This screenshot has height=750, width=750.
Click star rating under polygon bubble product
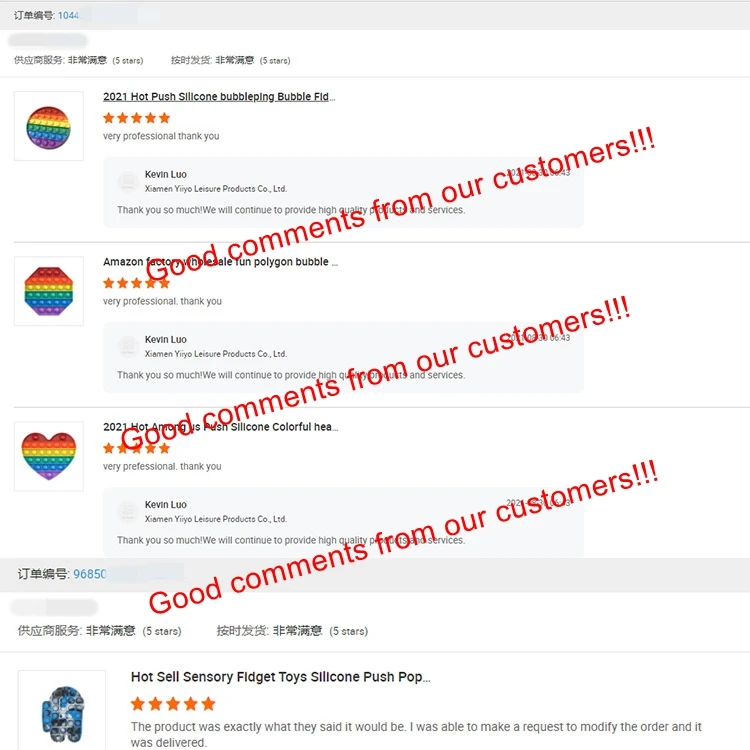(137, 283)
